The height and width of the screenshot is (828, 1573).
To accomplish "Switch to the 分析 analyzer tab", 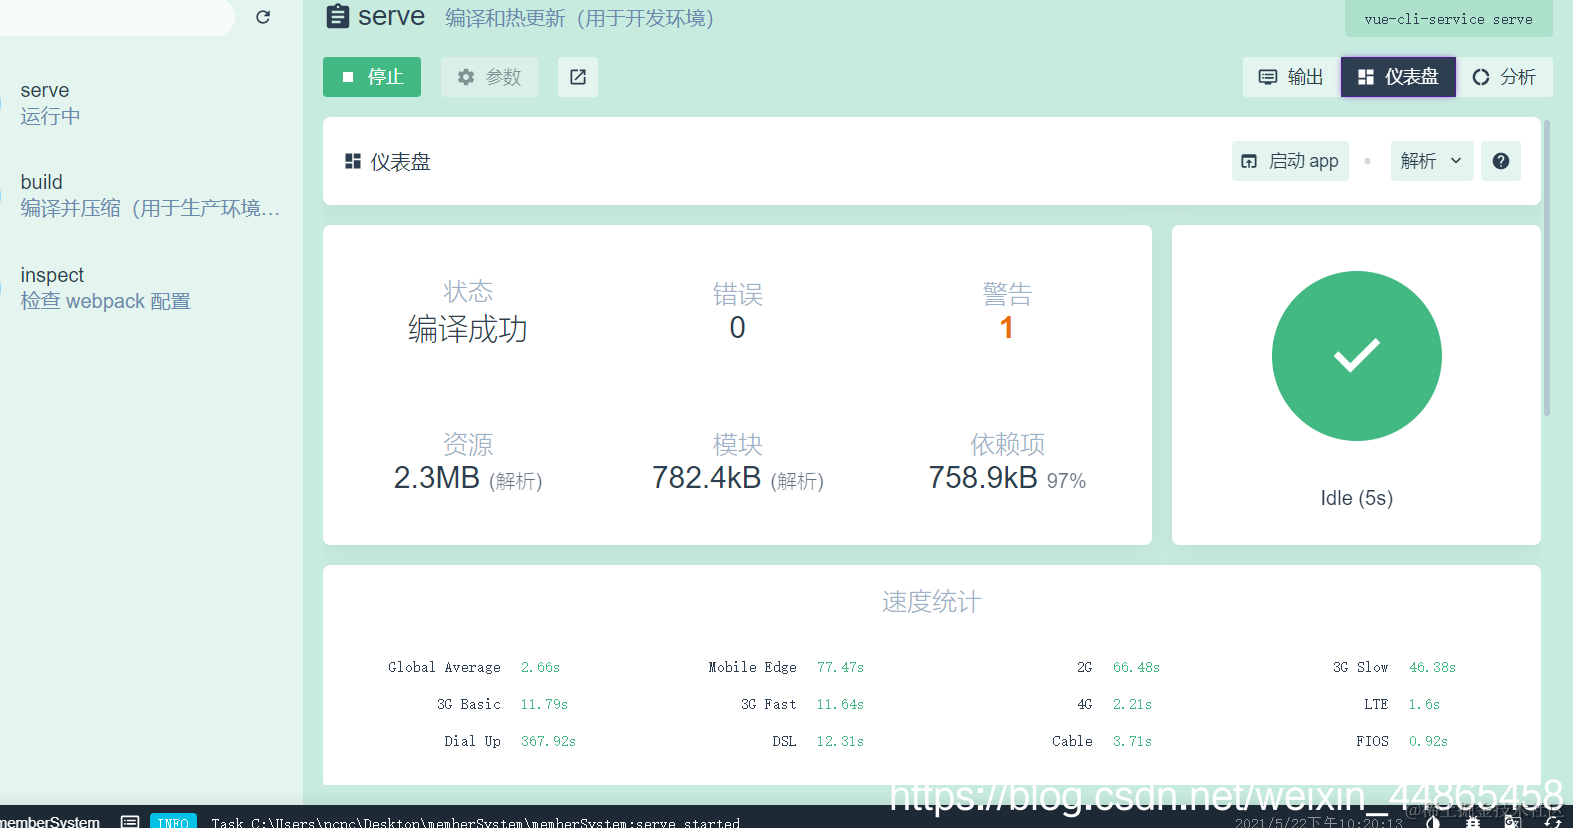I will [1504, 77].
